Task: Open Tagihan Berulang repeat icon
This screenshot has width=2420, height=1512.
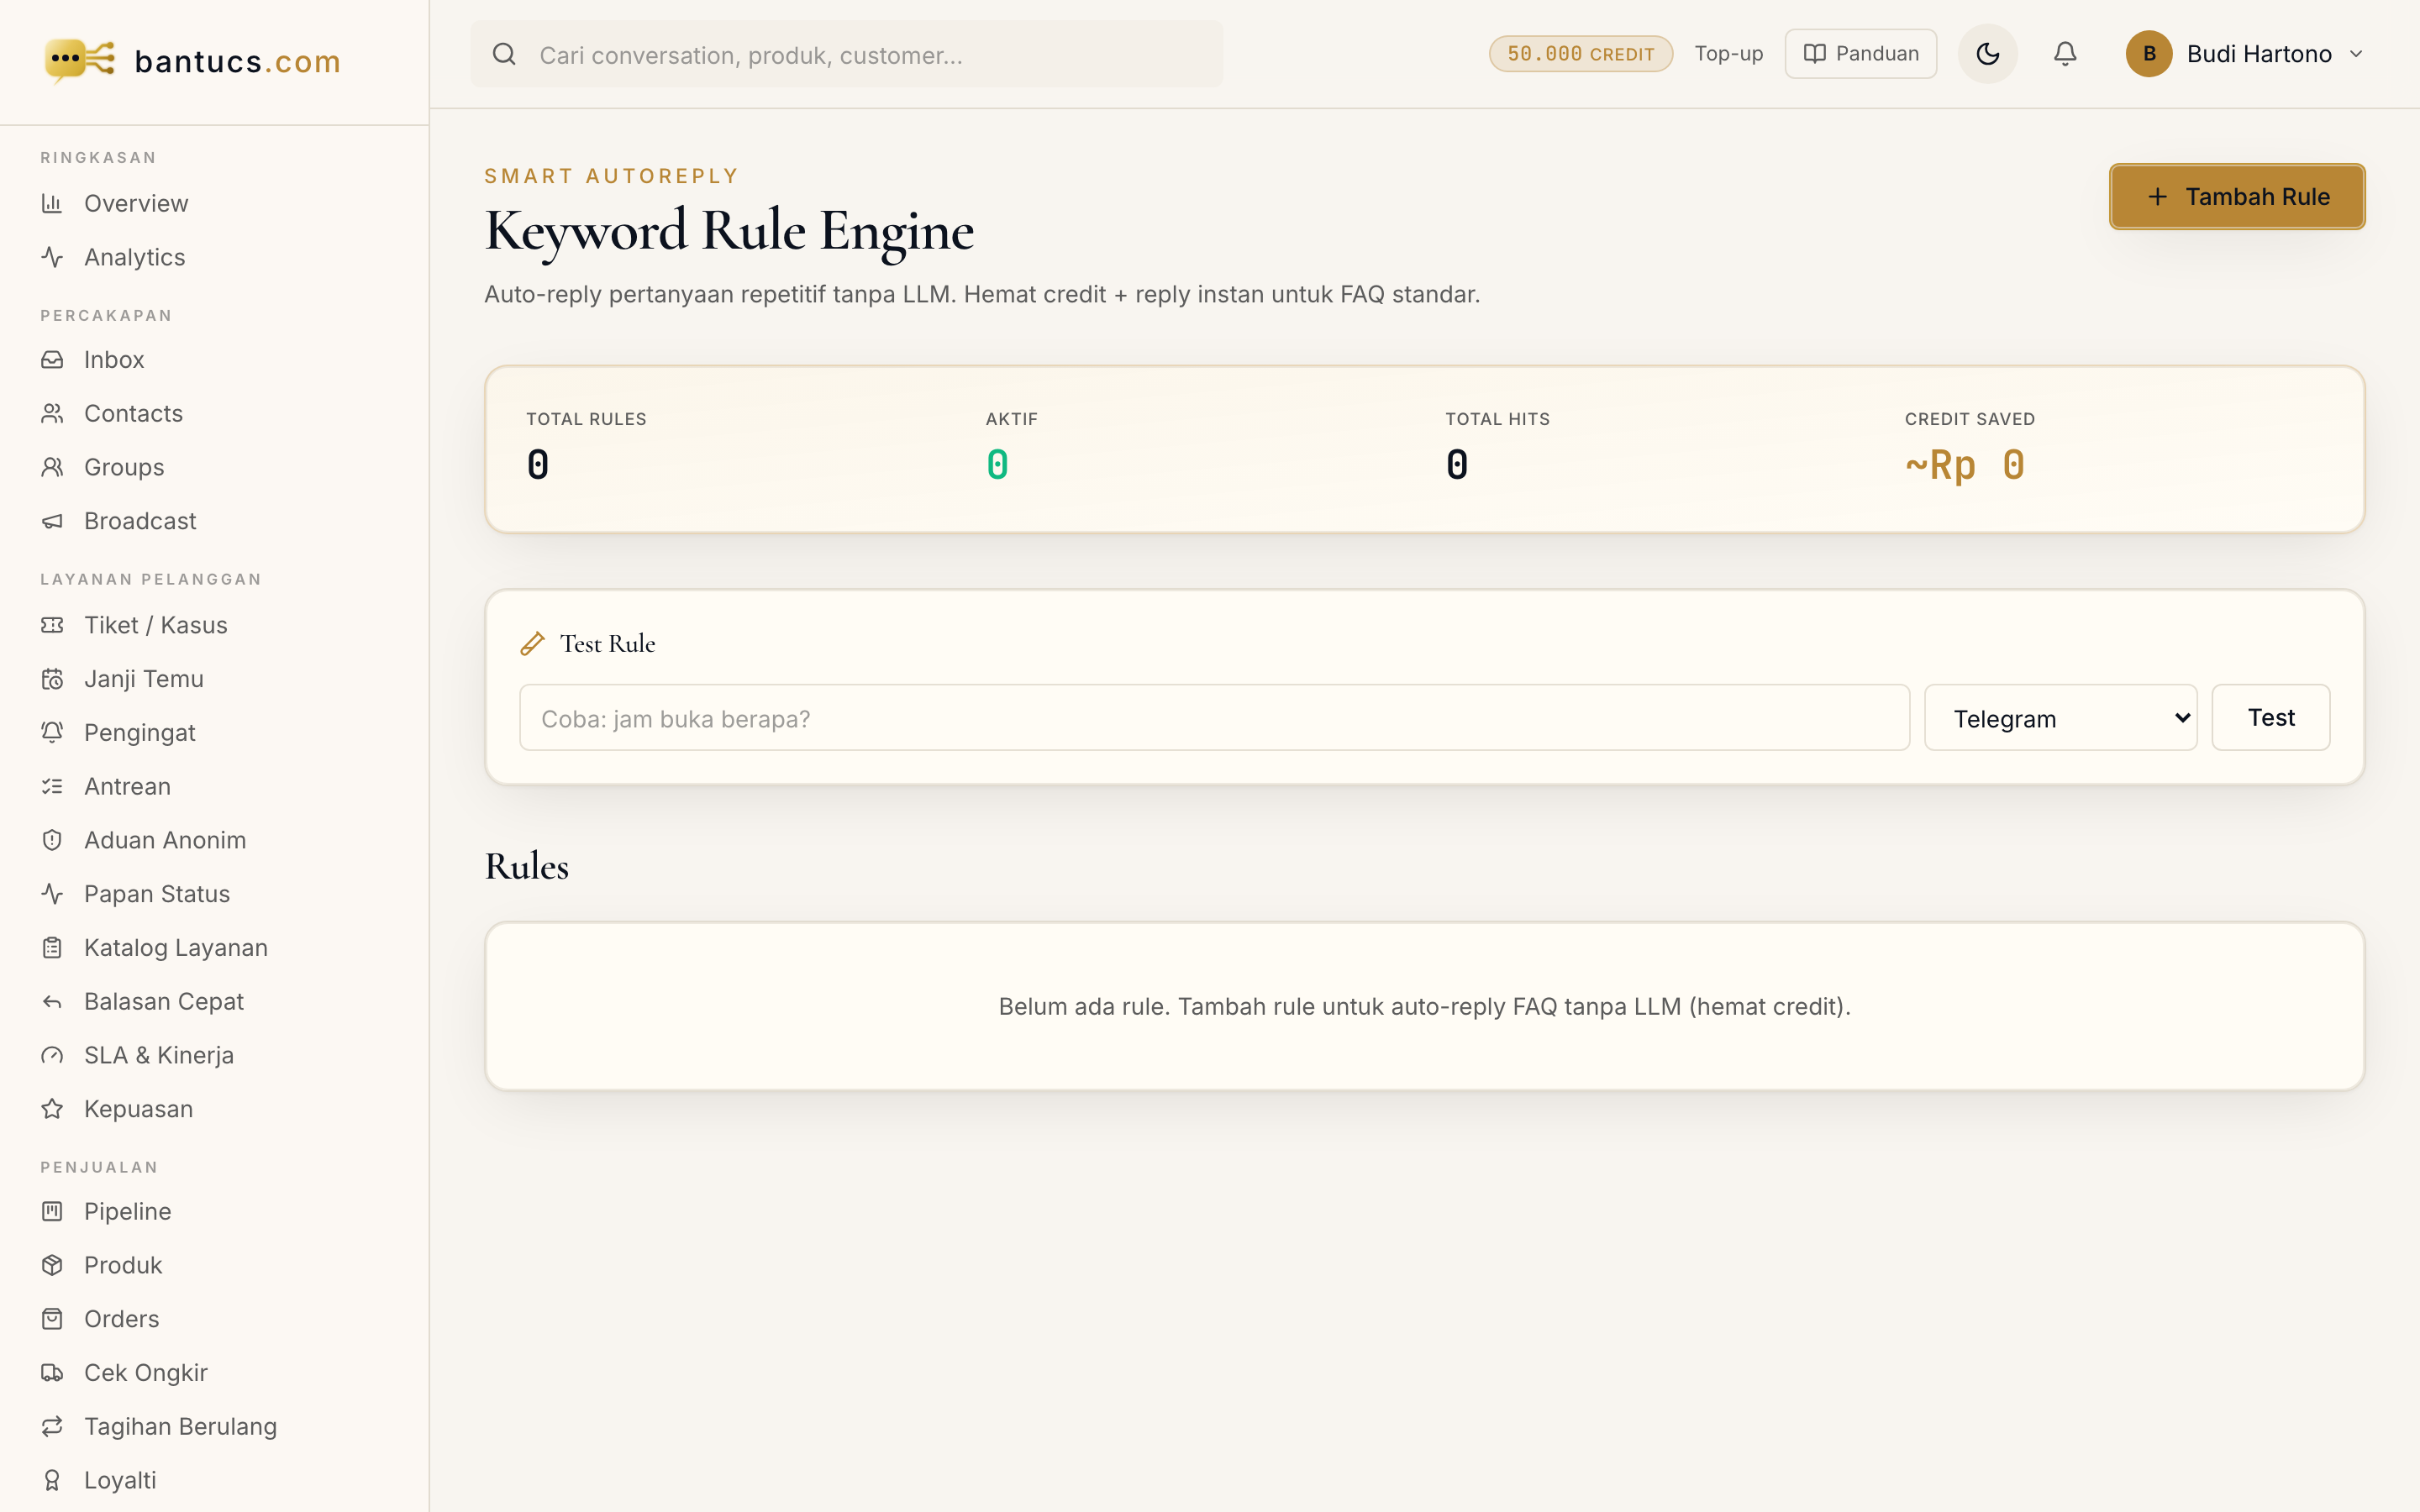Action: (x=52, y=1427)
